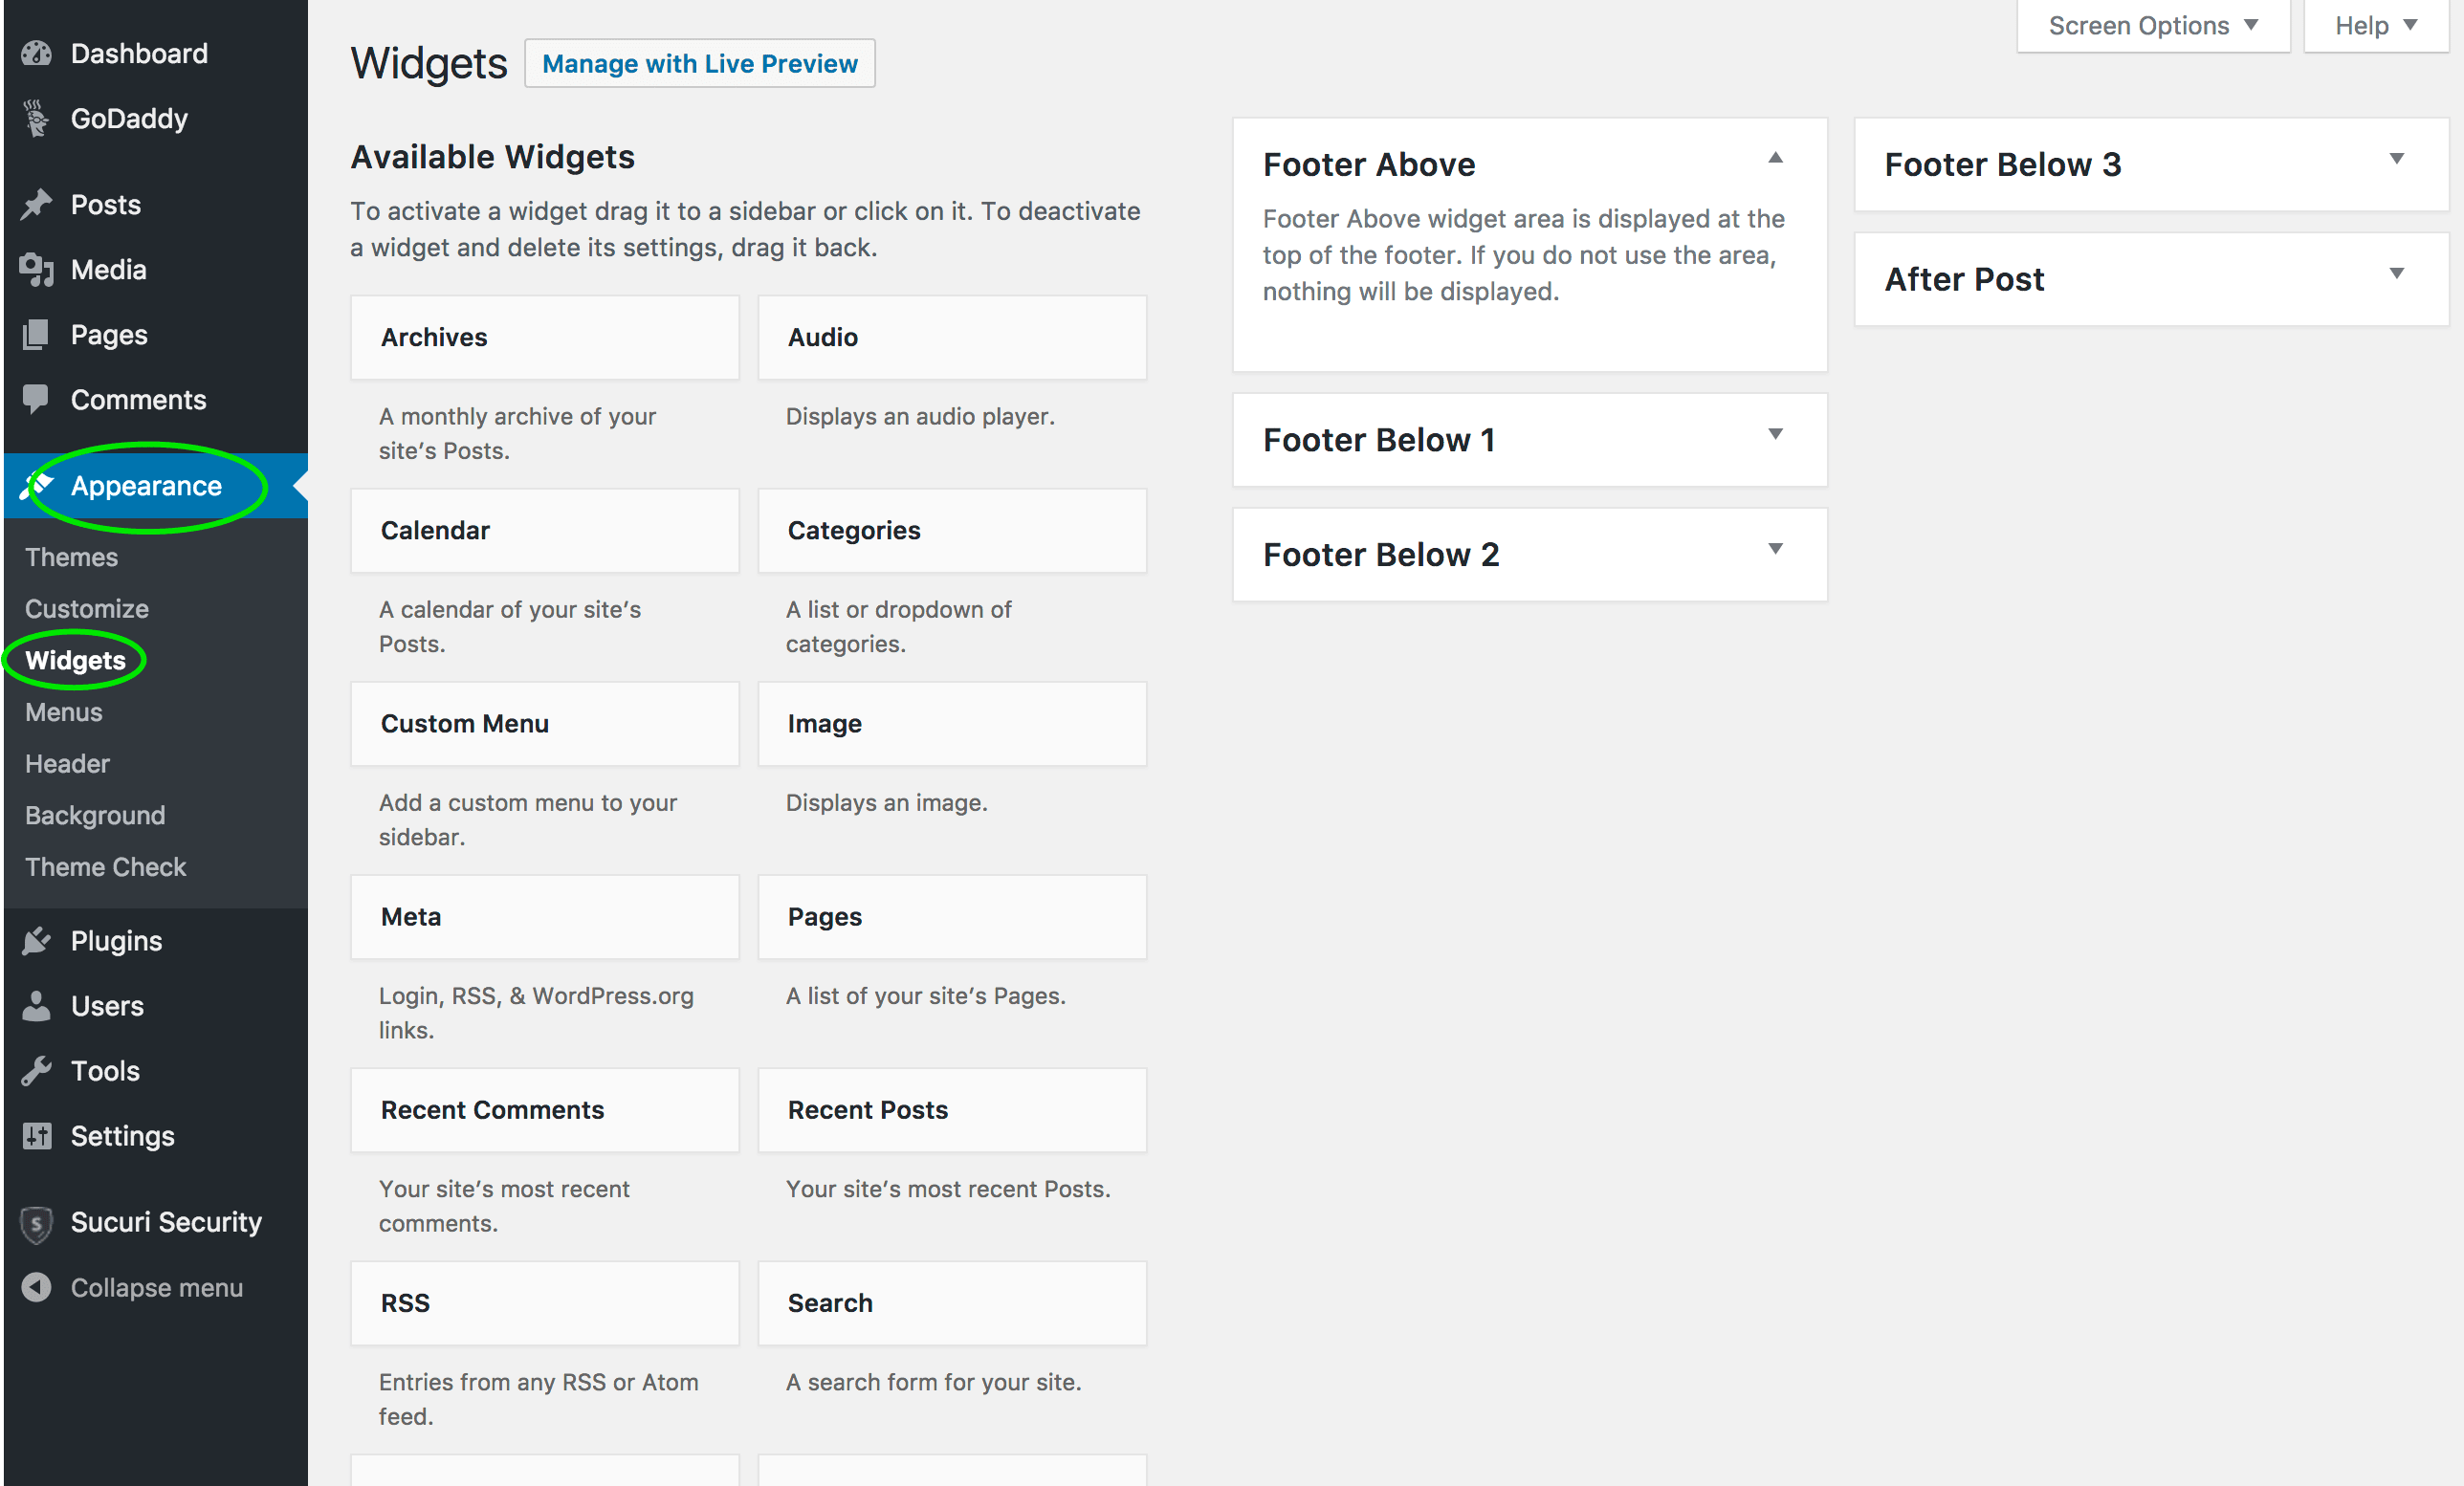Screen dimensions: 2464x1486
Task: Collapse the Footer Above widget area
Action: coord(1775,158)
